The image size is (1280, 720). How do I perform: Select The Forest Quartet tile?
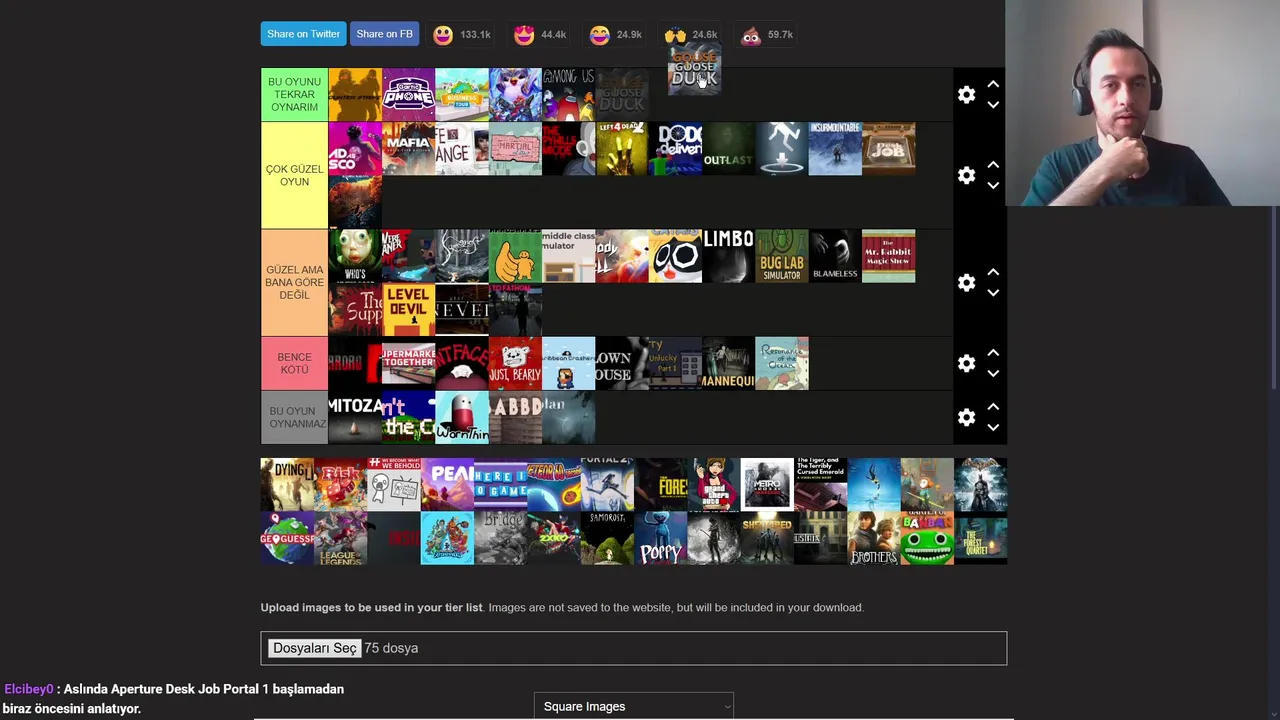pyautogui.click(x=981, y=539)
